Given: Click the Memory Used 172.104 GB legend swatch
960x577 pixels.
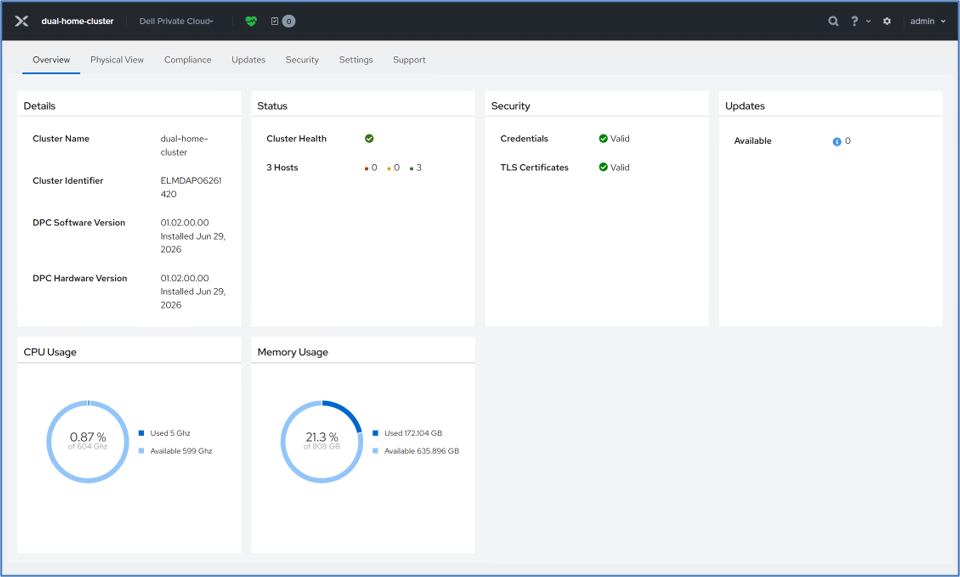Looking at the screenshot, I should [375, 433].
